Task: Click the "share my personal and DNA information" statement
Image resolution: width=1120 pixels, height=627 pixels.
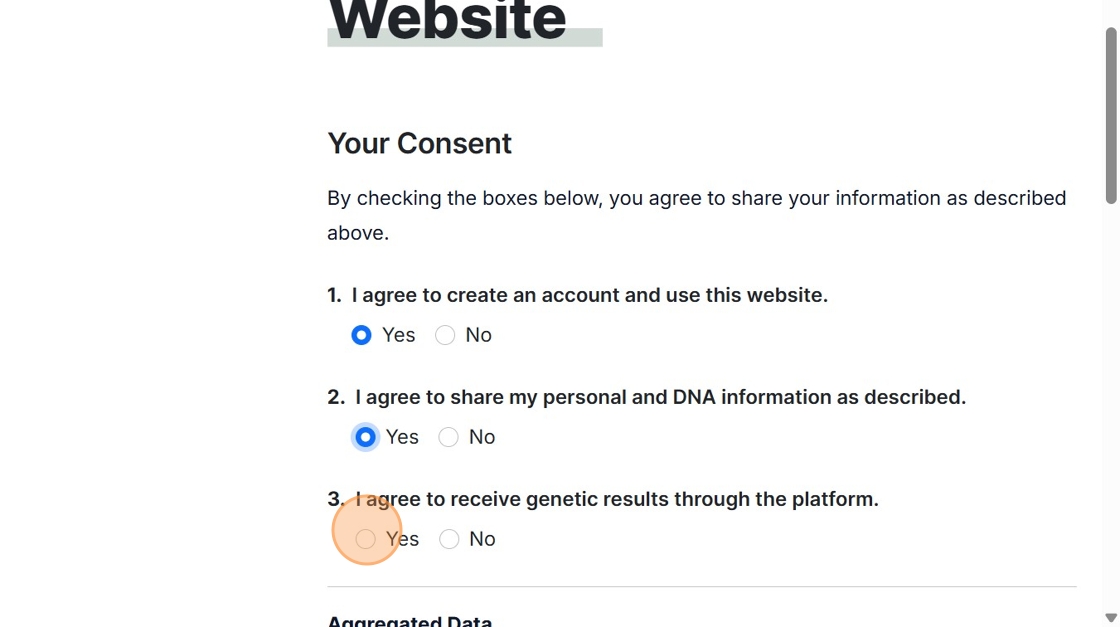Action: (660, 397)
